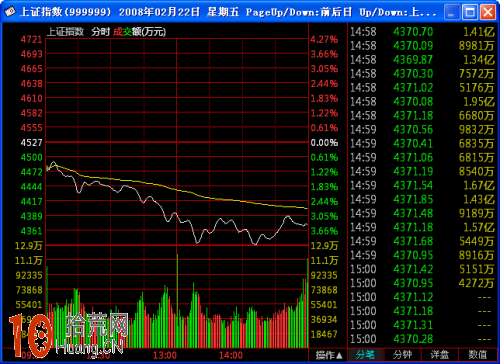Select tick row with price 4371.54
The height and width of the screenshot is (364, 500).
tap(422, 186)
